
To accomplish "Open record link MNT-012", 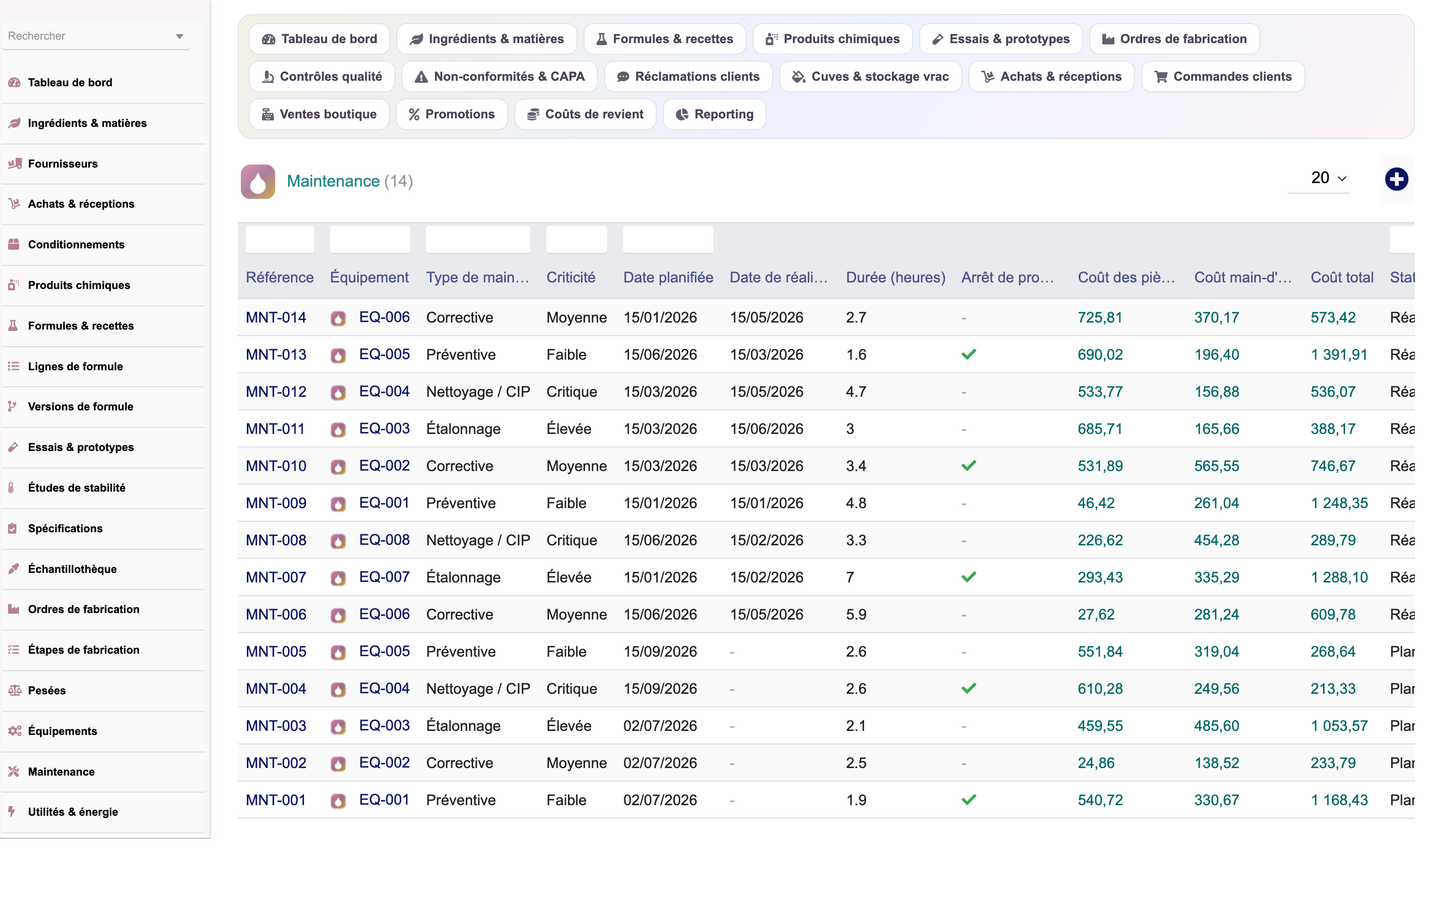I will [276, 392].
